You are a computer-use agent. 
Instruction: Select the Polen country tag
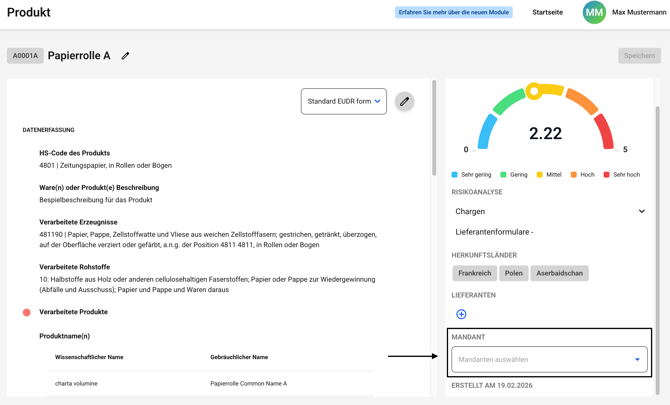513,273
